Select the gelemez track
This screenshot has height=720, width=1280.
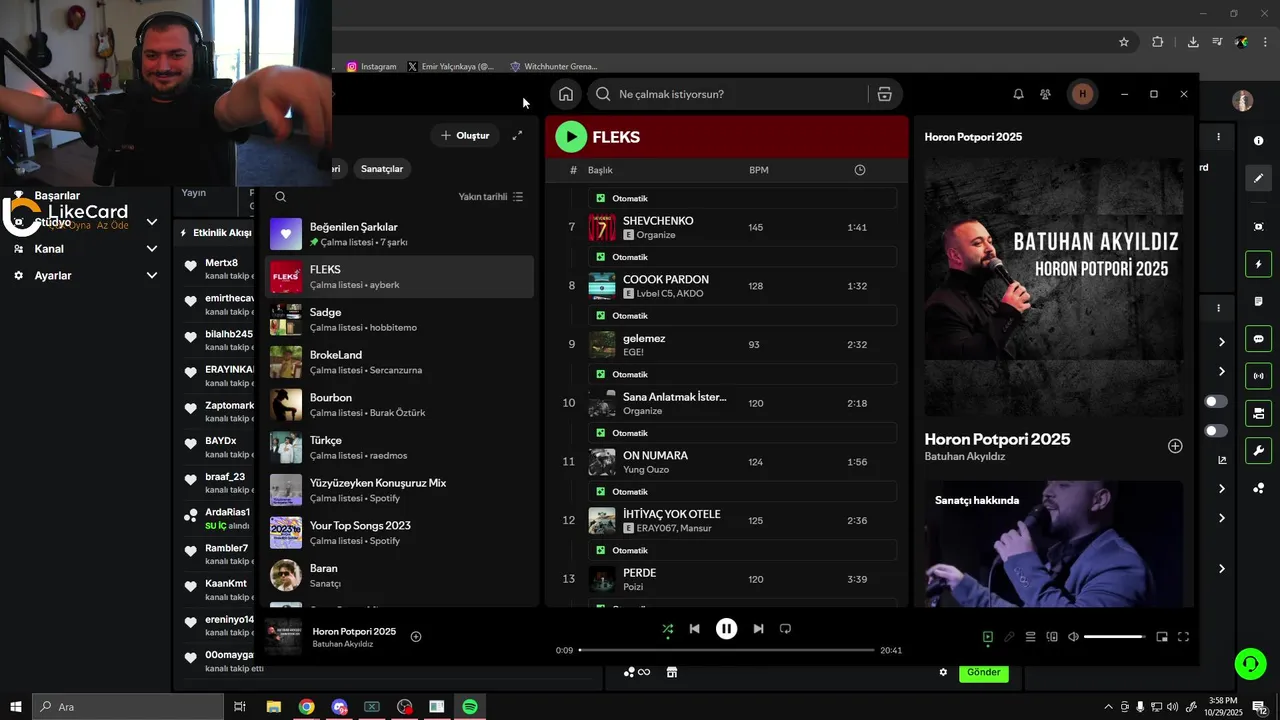(x=726, y=344)
